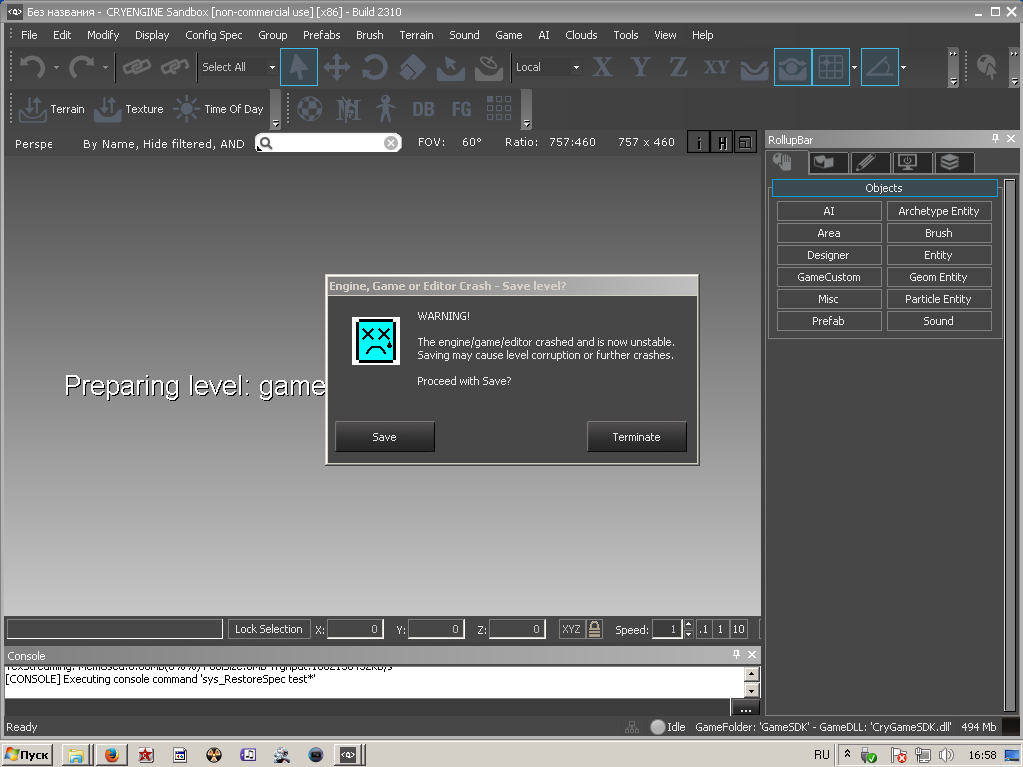
Task: Click the Archetype Entity button
Action: (939, 211)
